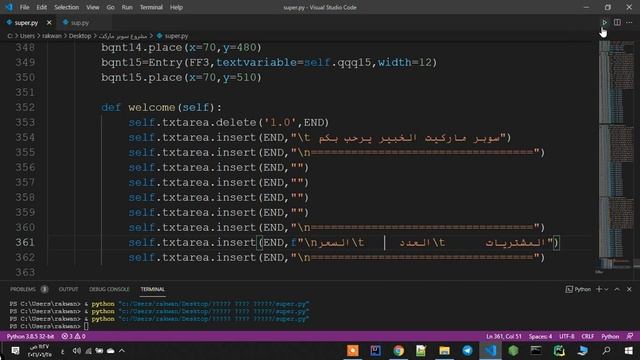Open File Explorer from taskbar
The image size is (640, 360).
pos(444,351)
